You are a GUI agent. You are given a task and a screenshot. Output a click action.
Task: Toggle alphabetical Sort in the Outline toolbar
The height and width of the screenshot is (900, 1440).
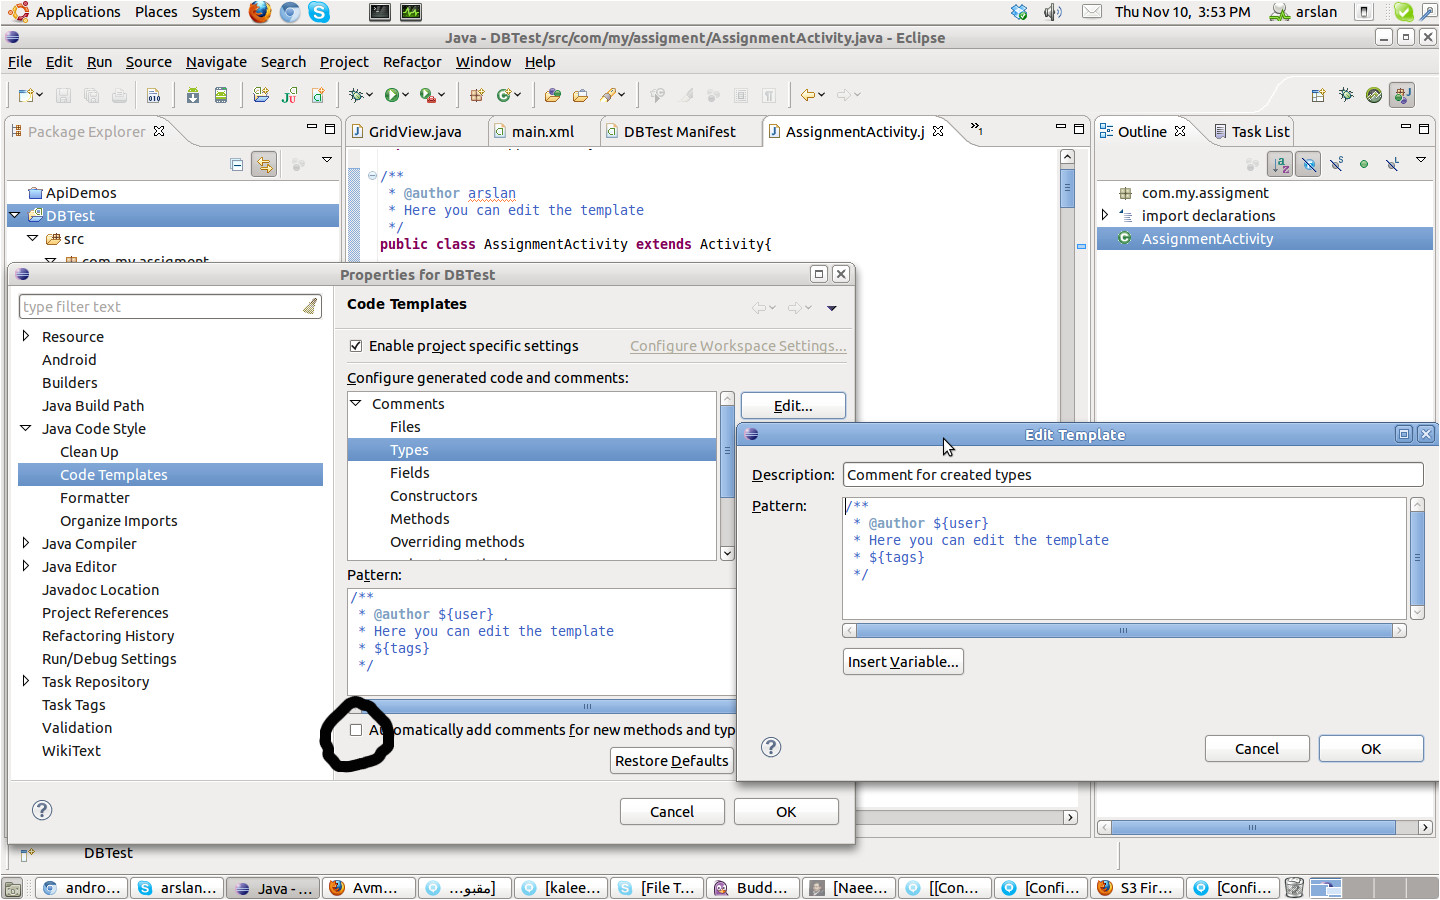(x=1280, y=164)
